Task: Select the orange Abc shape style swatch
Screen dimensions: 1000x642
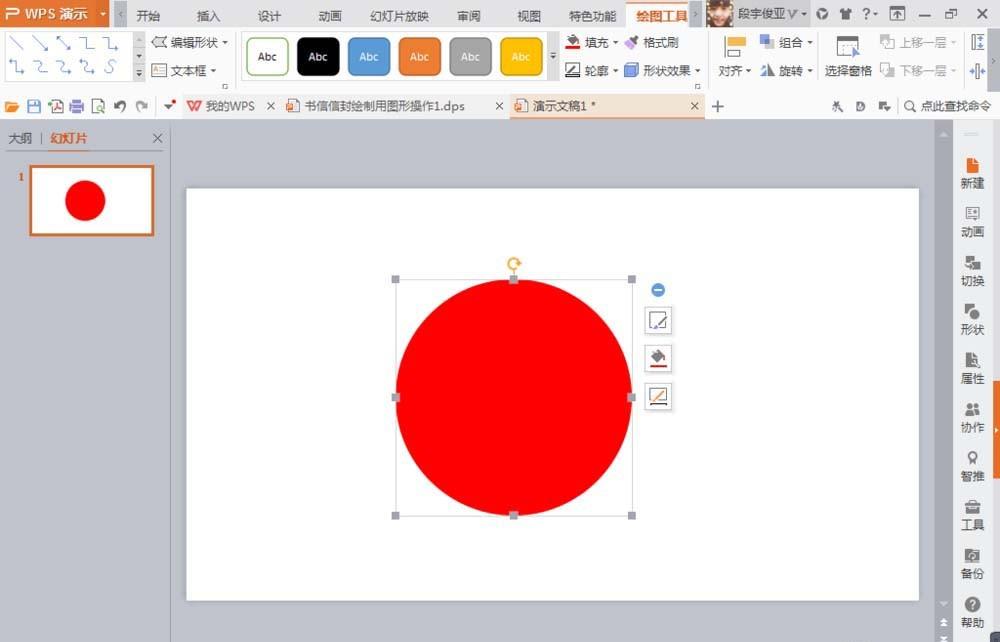Action: (x=419, y=57)
